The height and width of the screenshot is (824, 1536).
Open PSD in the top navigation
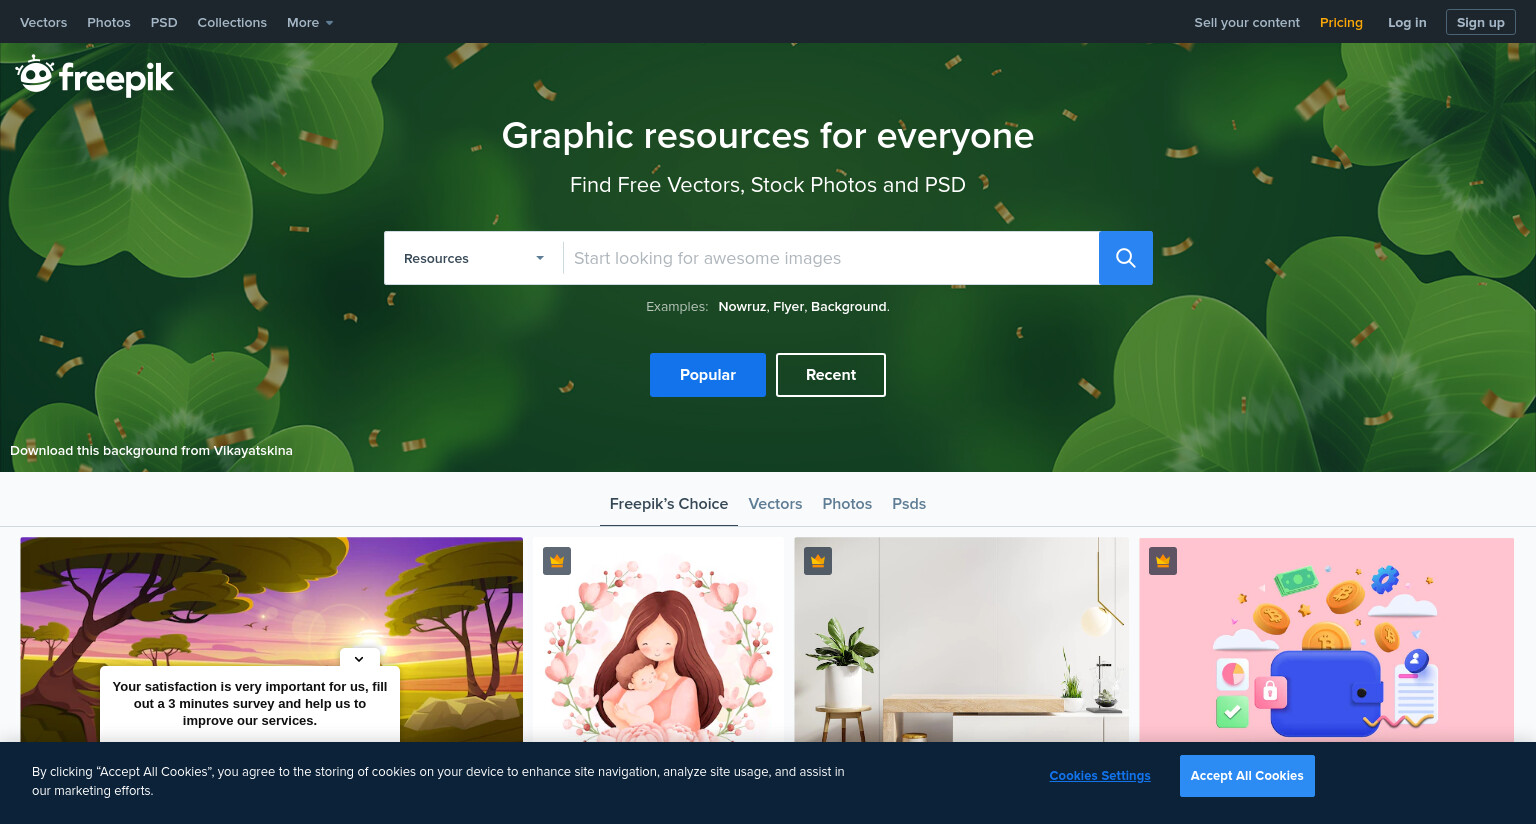(164, 22)
